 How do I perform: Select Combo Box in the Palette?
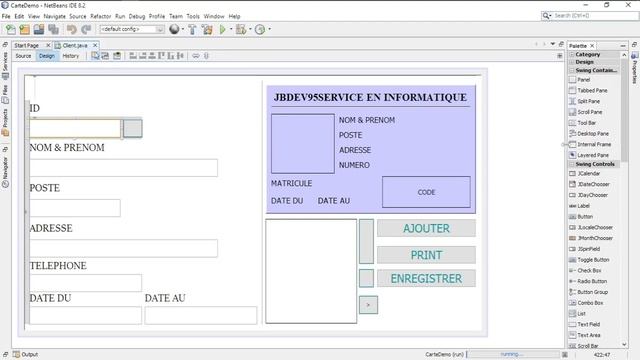click(586, 303)
